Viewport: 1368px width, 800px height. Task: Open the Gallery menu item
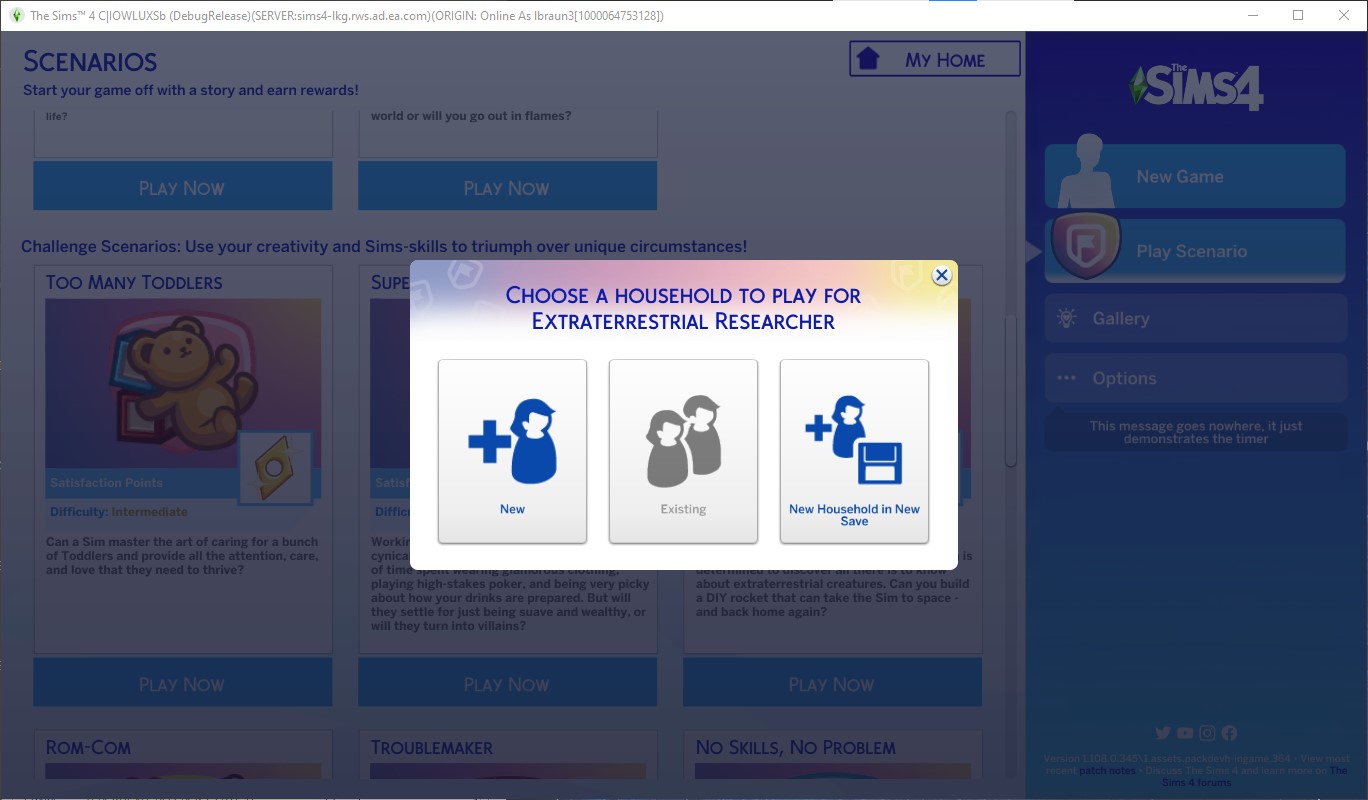tap(1195, 318)
